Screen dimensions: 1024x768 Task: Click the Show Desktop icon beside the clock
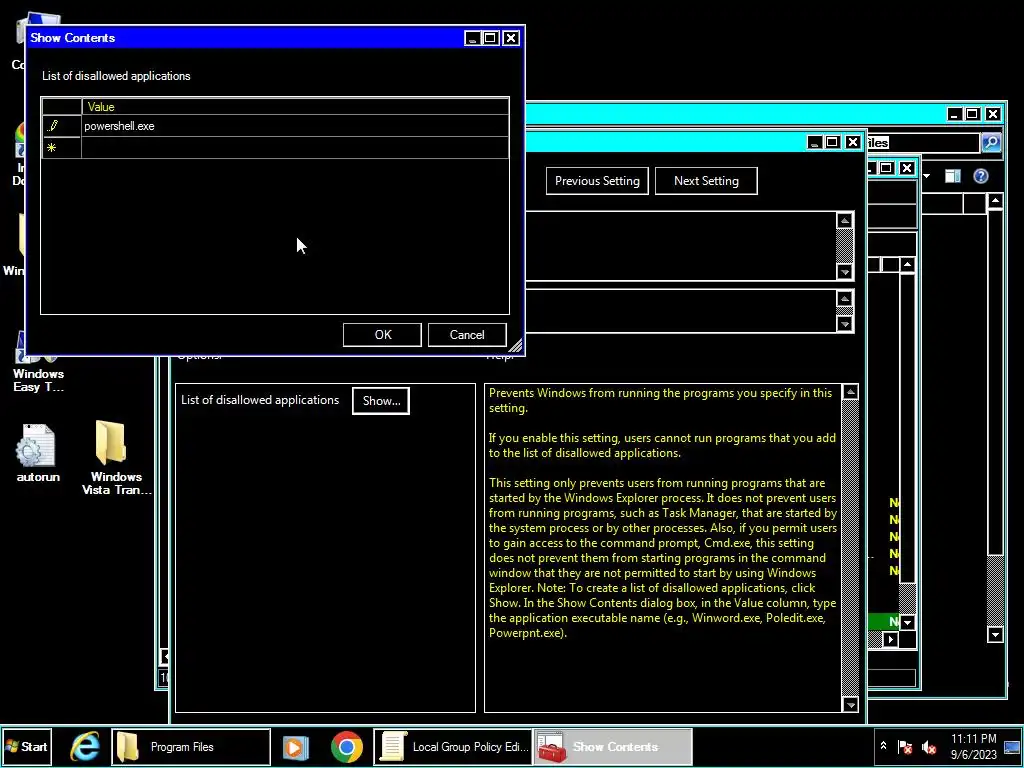click(1012, 746)
